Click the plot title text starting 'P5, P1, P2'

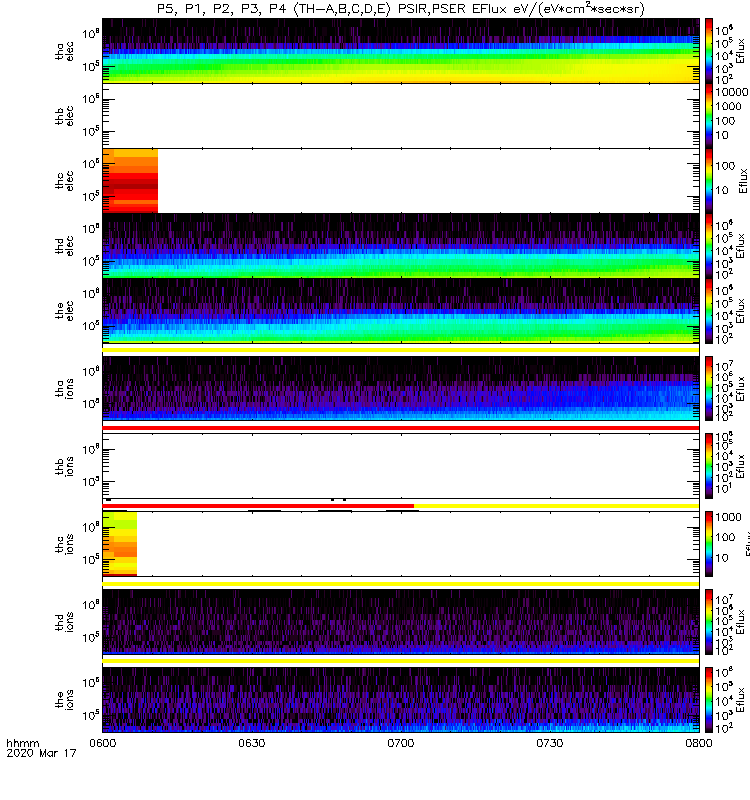(401, 9)
